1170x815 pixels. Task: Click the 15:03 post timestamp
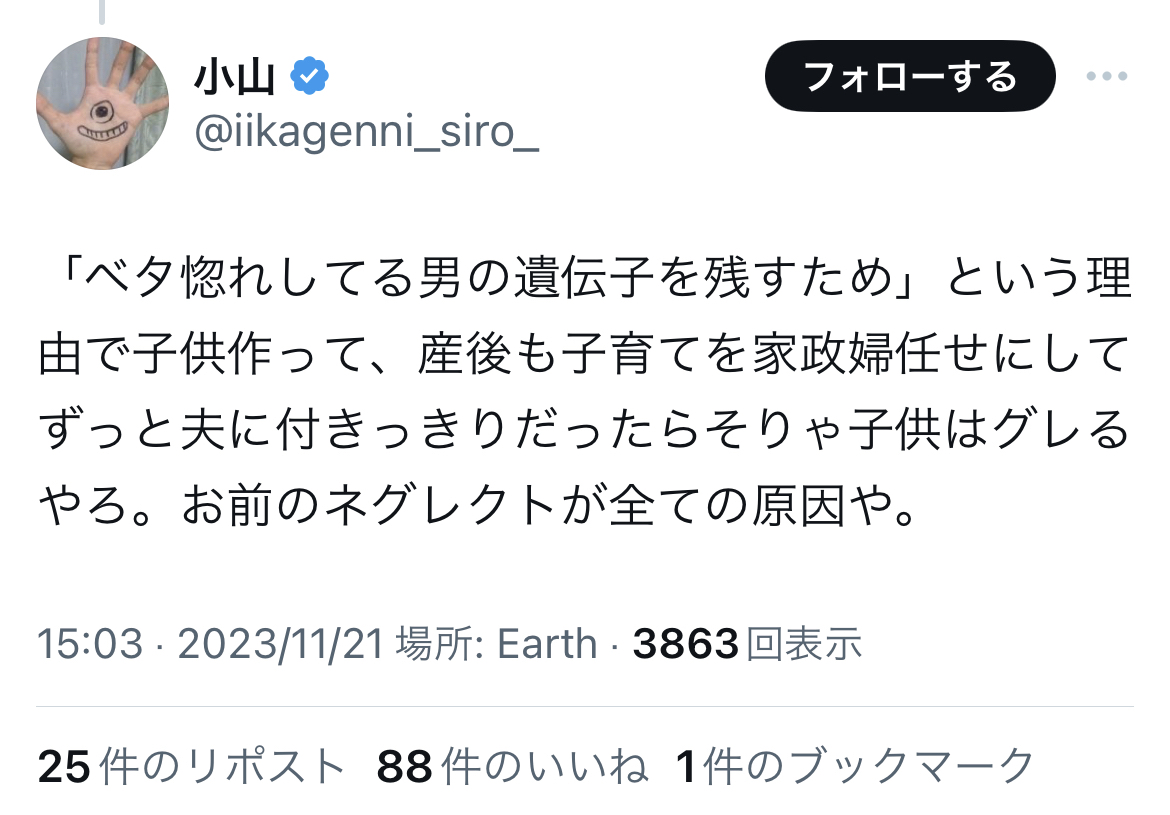click(89, 644)
